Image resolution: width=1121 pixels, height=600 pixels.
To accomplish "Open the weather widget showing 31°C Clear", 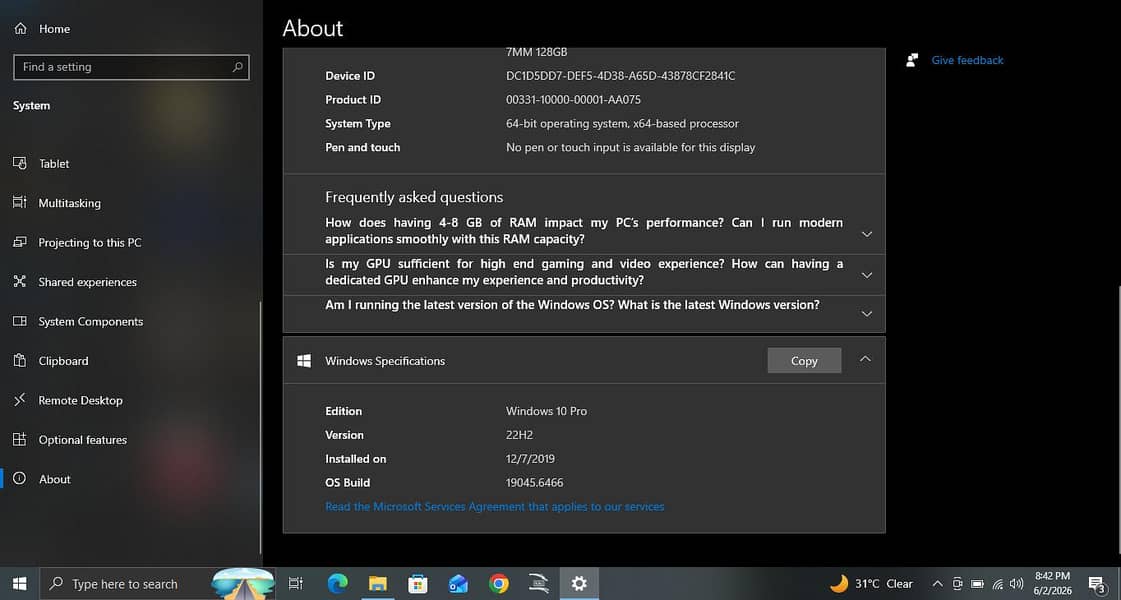I will coord(871,584).
